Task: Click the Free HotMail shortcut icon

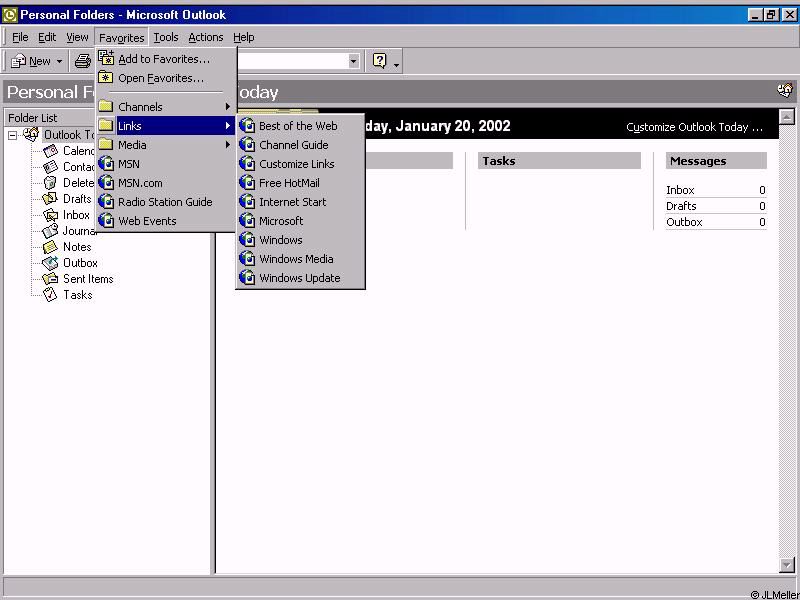Action: pos(247,183)
